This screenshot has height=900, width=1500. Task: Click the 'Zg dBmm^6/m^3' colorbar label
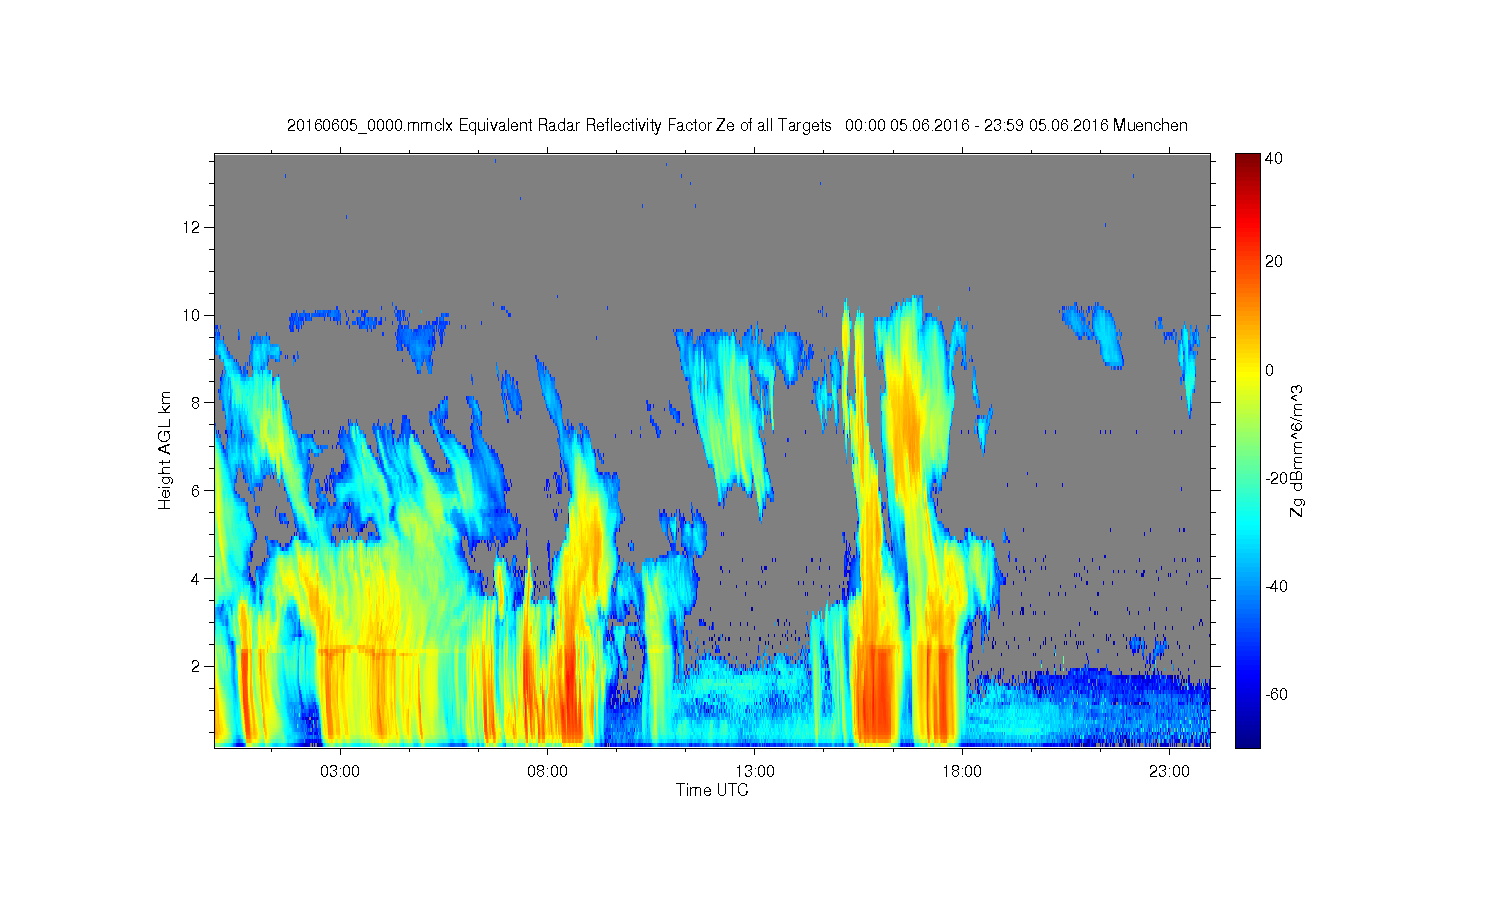pos(1297,451)
